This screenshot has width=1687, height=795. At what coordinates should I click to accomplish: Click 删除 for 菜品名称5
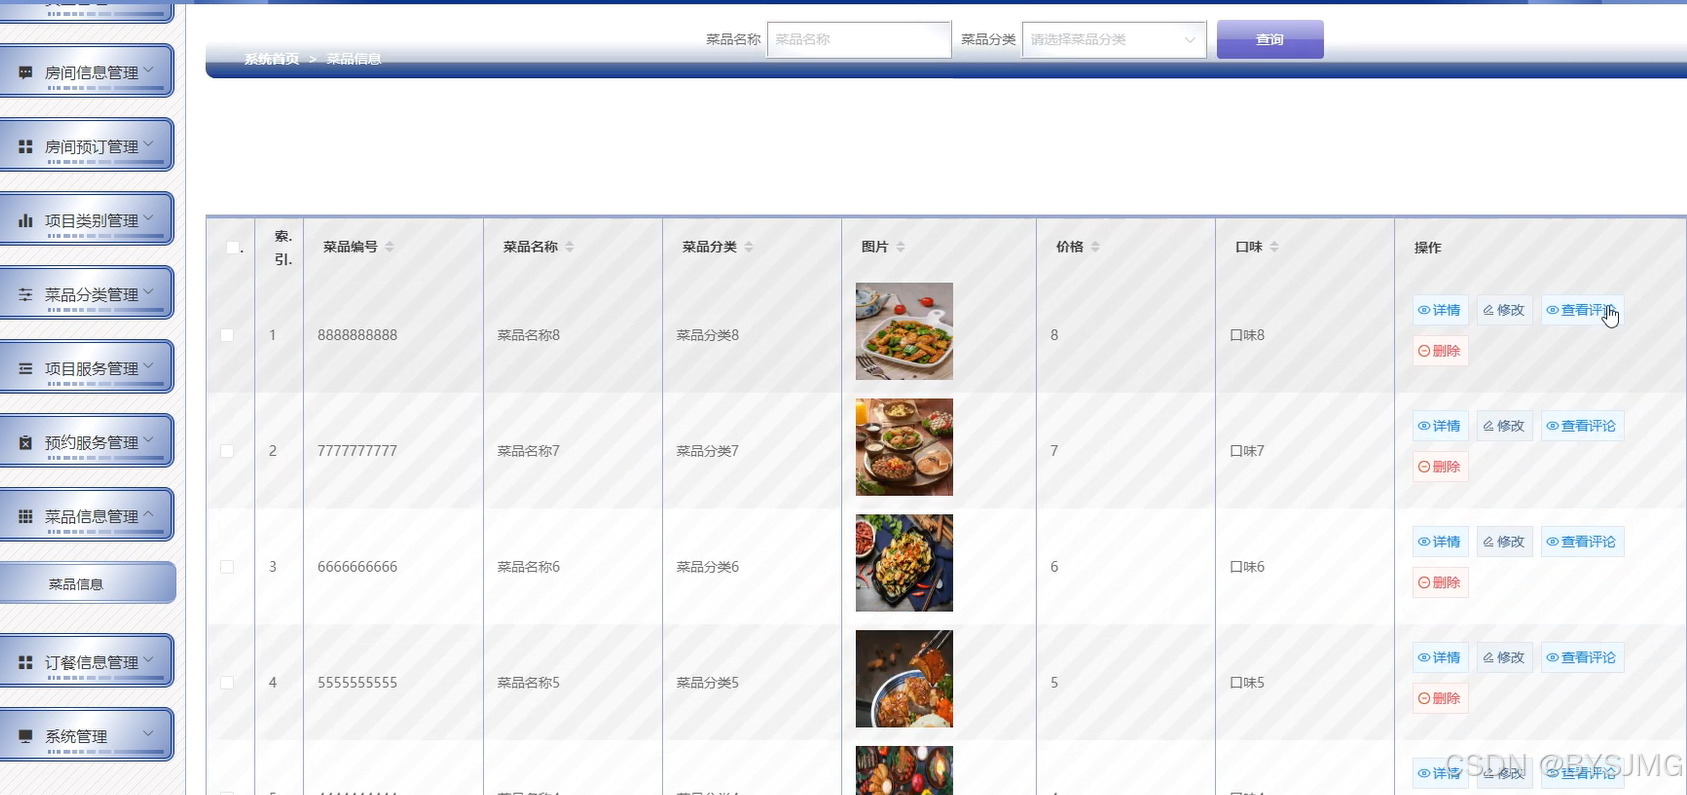(x=1440, y=699)
